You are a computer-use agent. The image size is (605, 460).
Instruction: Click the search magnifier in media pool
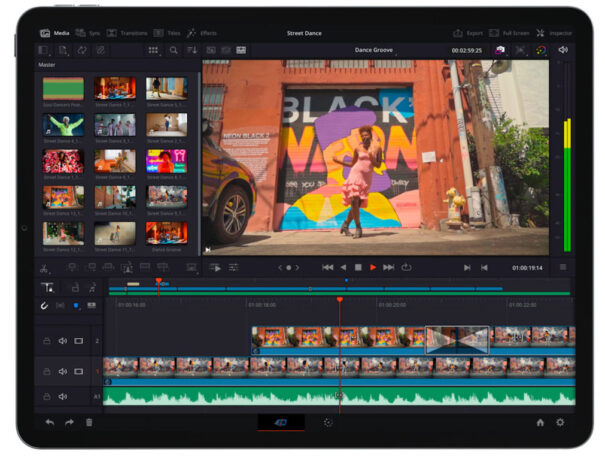pyautogui.click(x=173, y=49)
